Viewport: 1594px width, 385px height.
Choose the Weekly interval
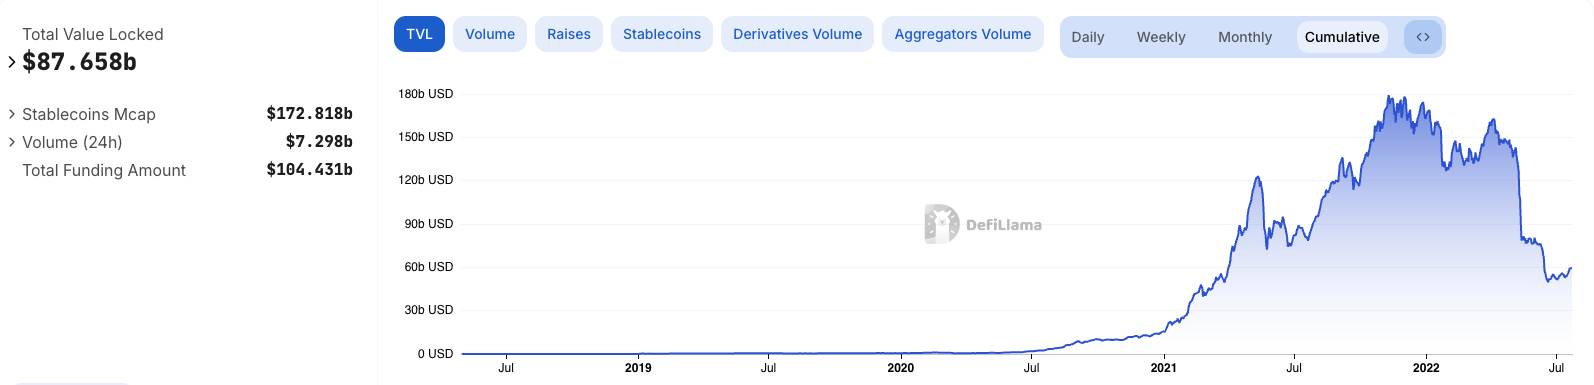[1161, 37]
